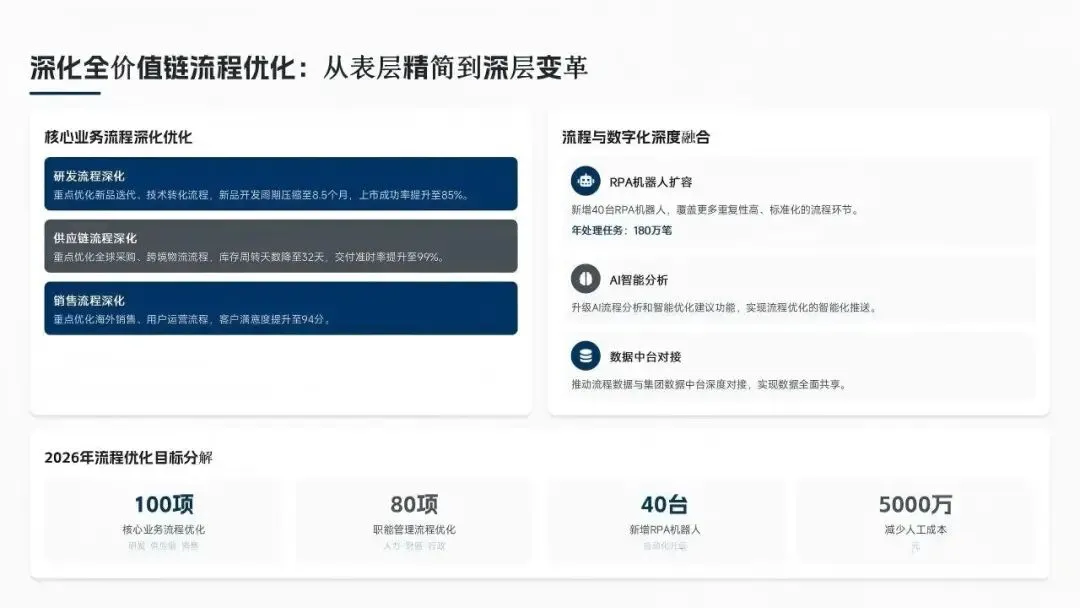Click the 数据中台对接 label
Image resolution: width=1080 pixels, height=608 pixels.
pos(645,357)
